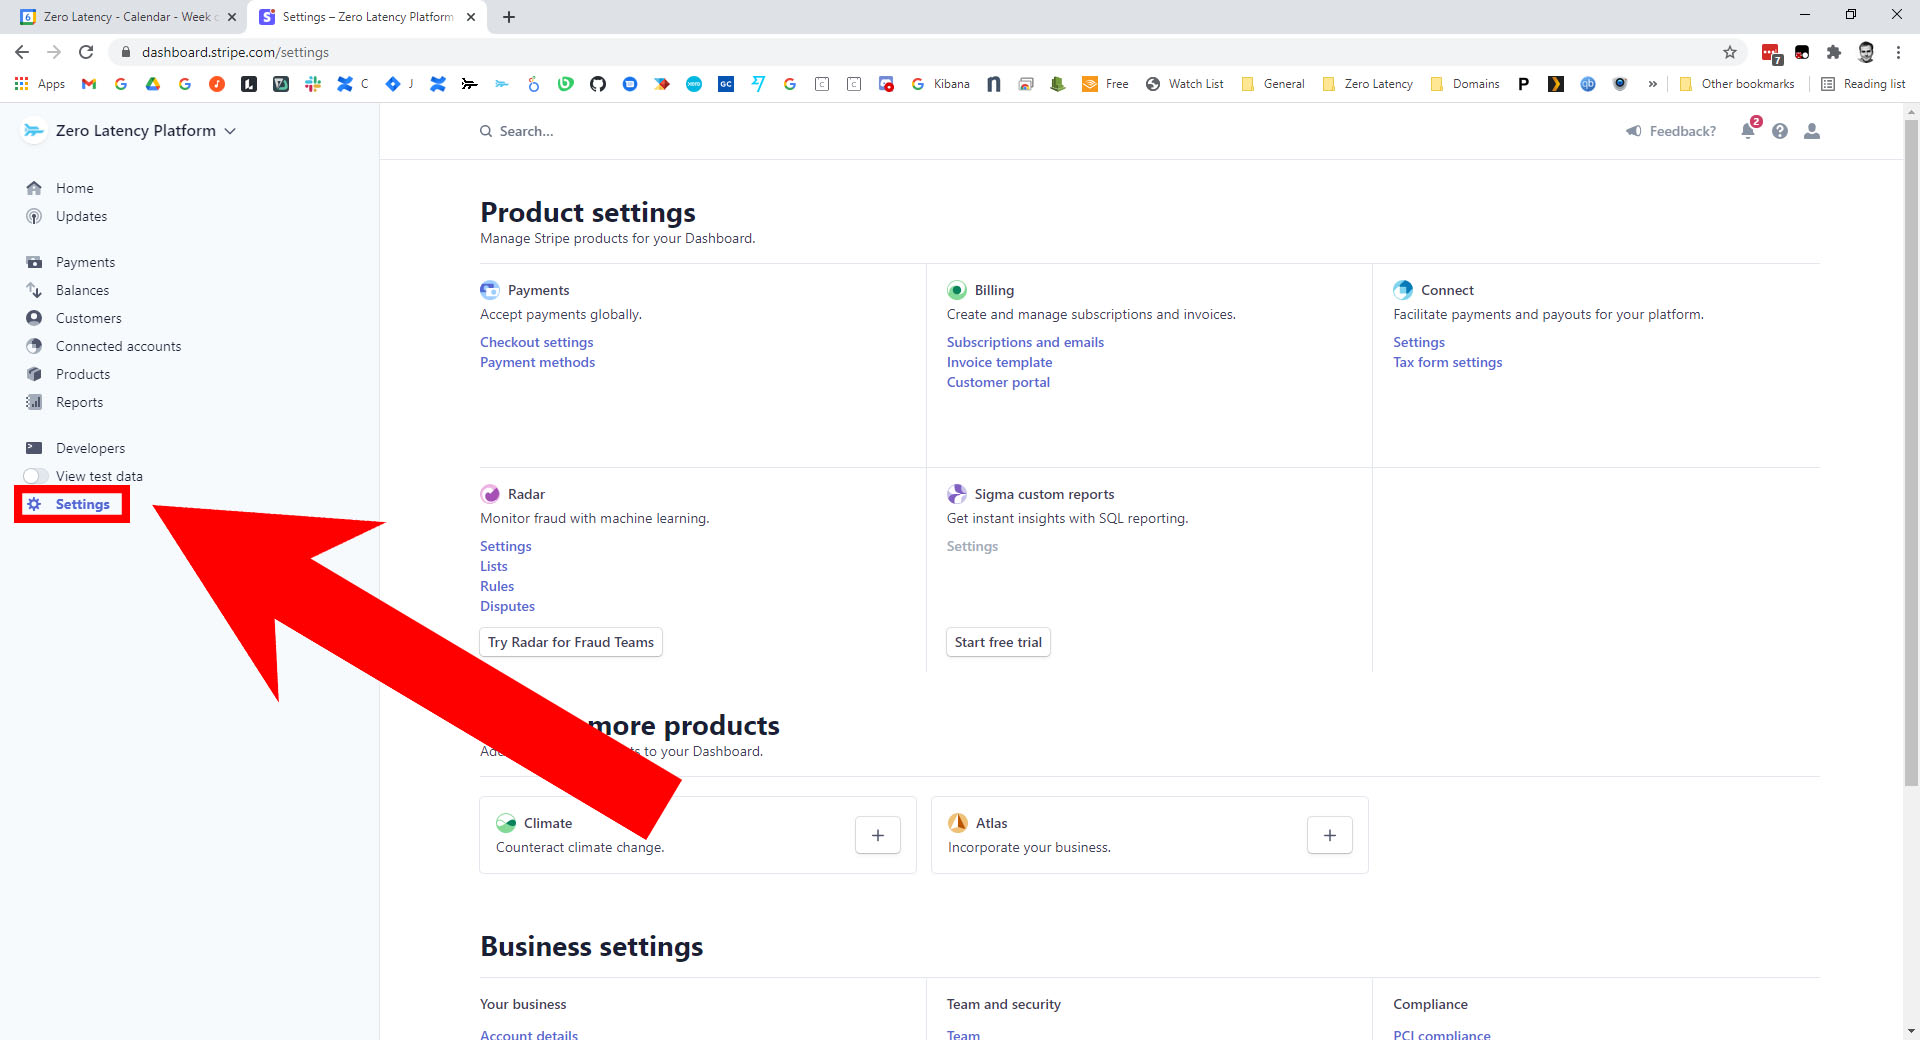Open the Checkout settings link

click(x=536, y=342)
